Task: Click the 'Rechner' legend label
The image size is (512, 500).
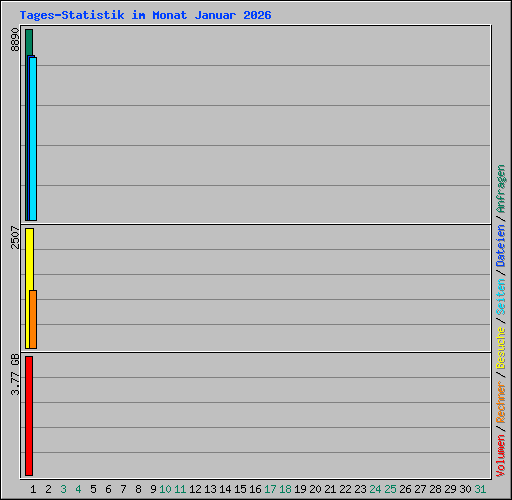Action: 501,402
